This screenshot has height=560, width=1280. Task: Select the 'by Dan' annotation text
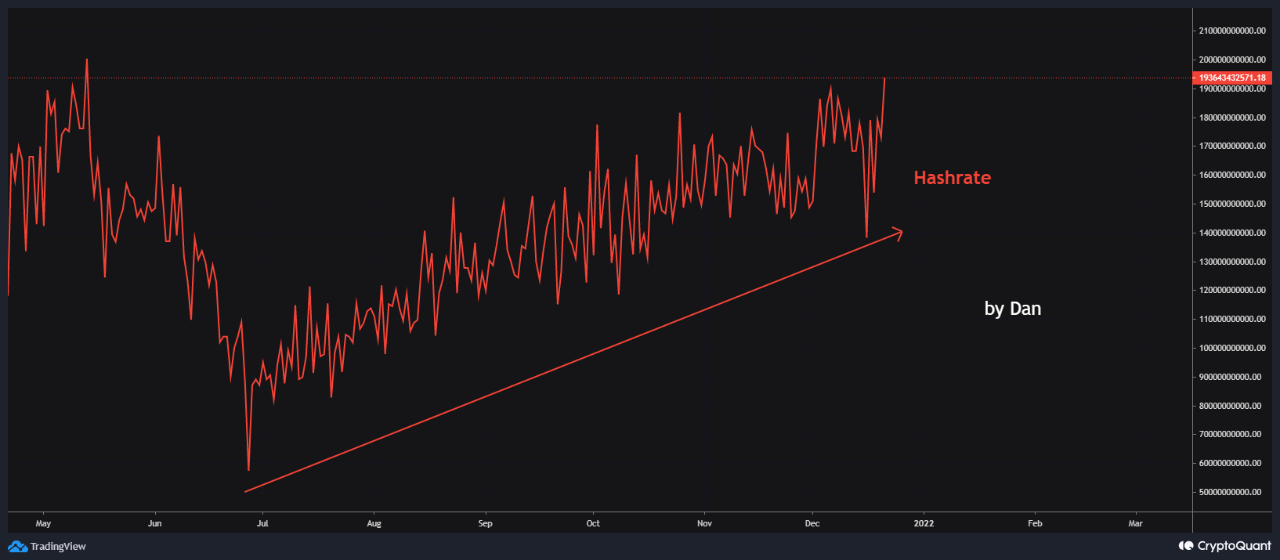(x=1013, y=309)
